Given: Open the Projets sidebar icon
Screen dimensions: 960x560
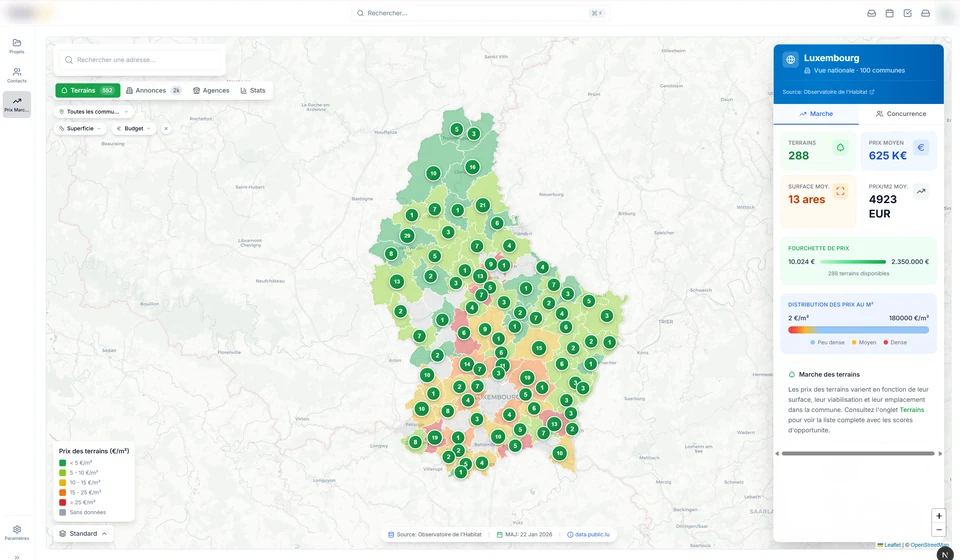Looking at the screenshot, I should pyautogui.click(x=17, y=46).
